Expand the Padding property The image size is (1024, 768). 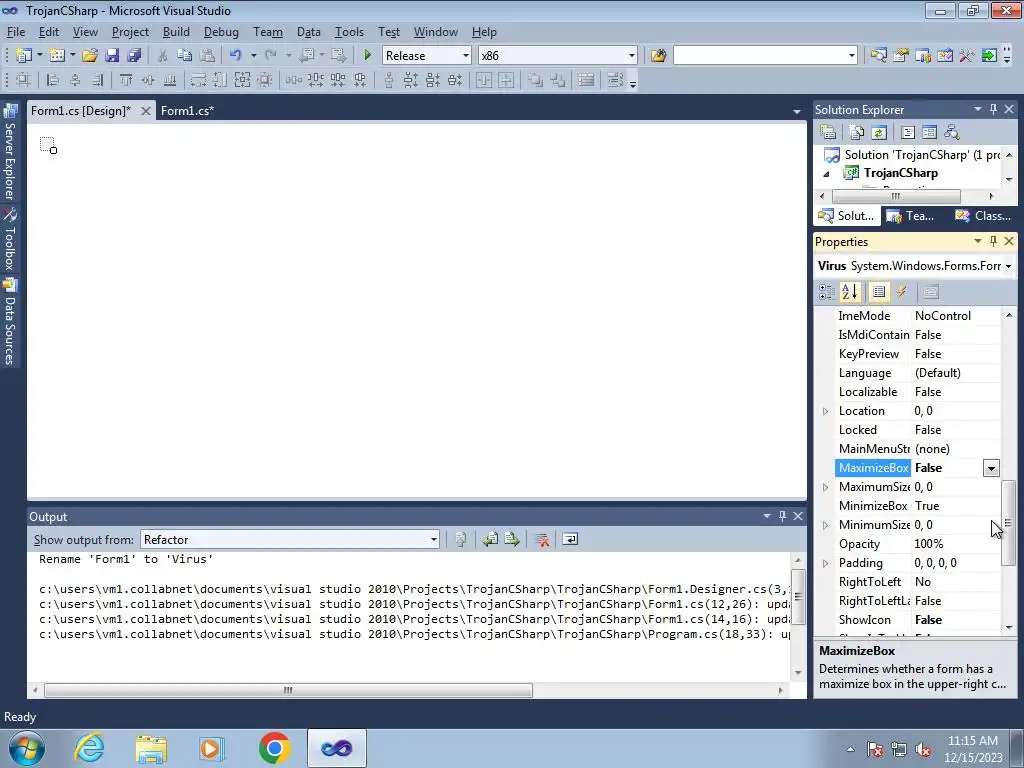[x=825, y=563]
